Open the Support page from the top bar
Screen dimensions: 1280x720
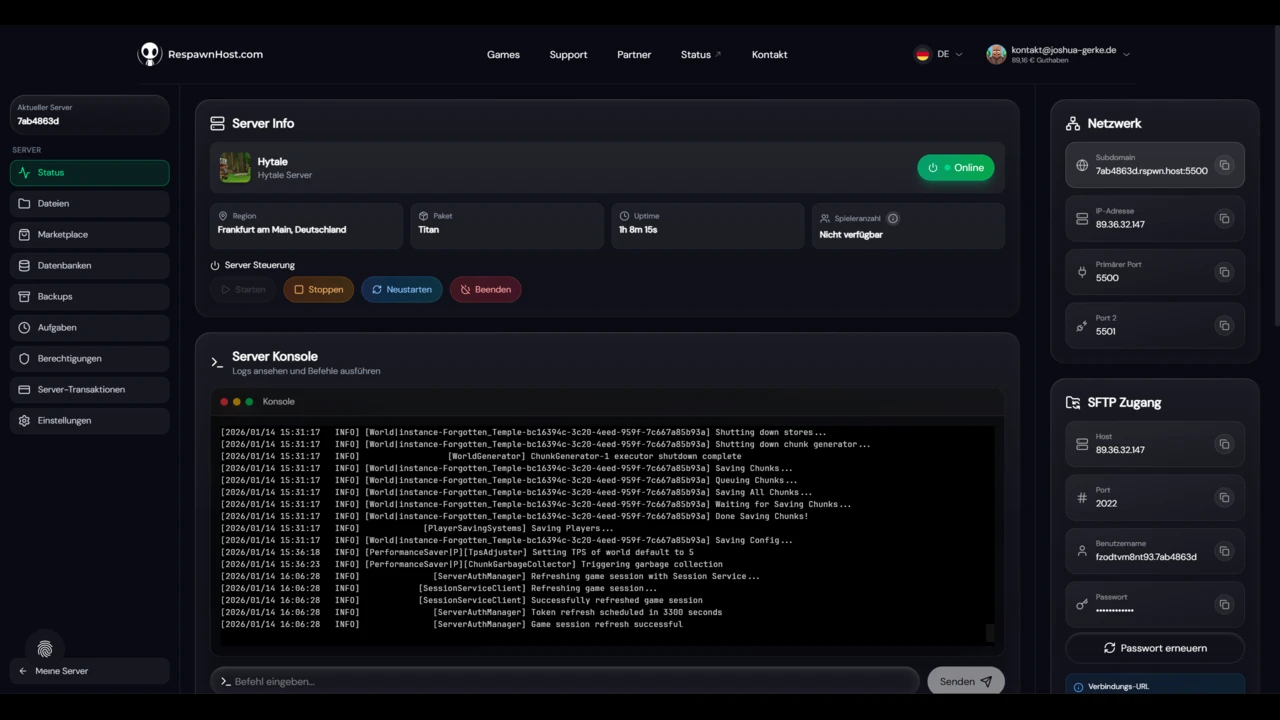pos(568,54)
